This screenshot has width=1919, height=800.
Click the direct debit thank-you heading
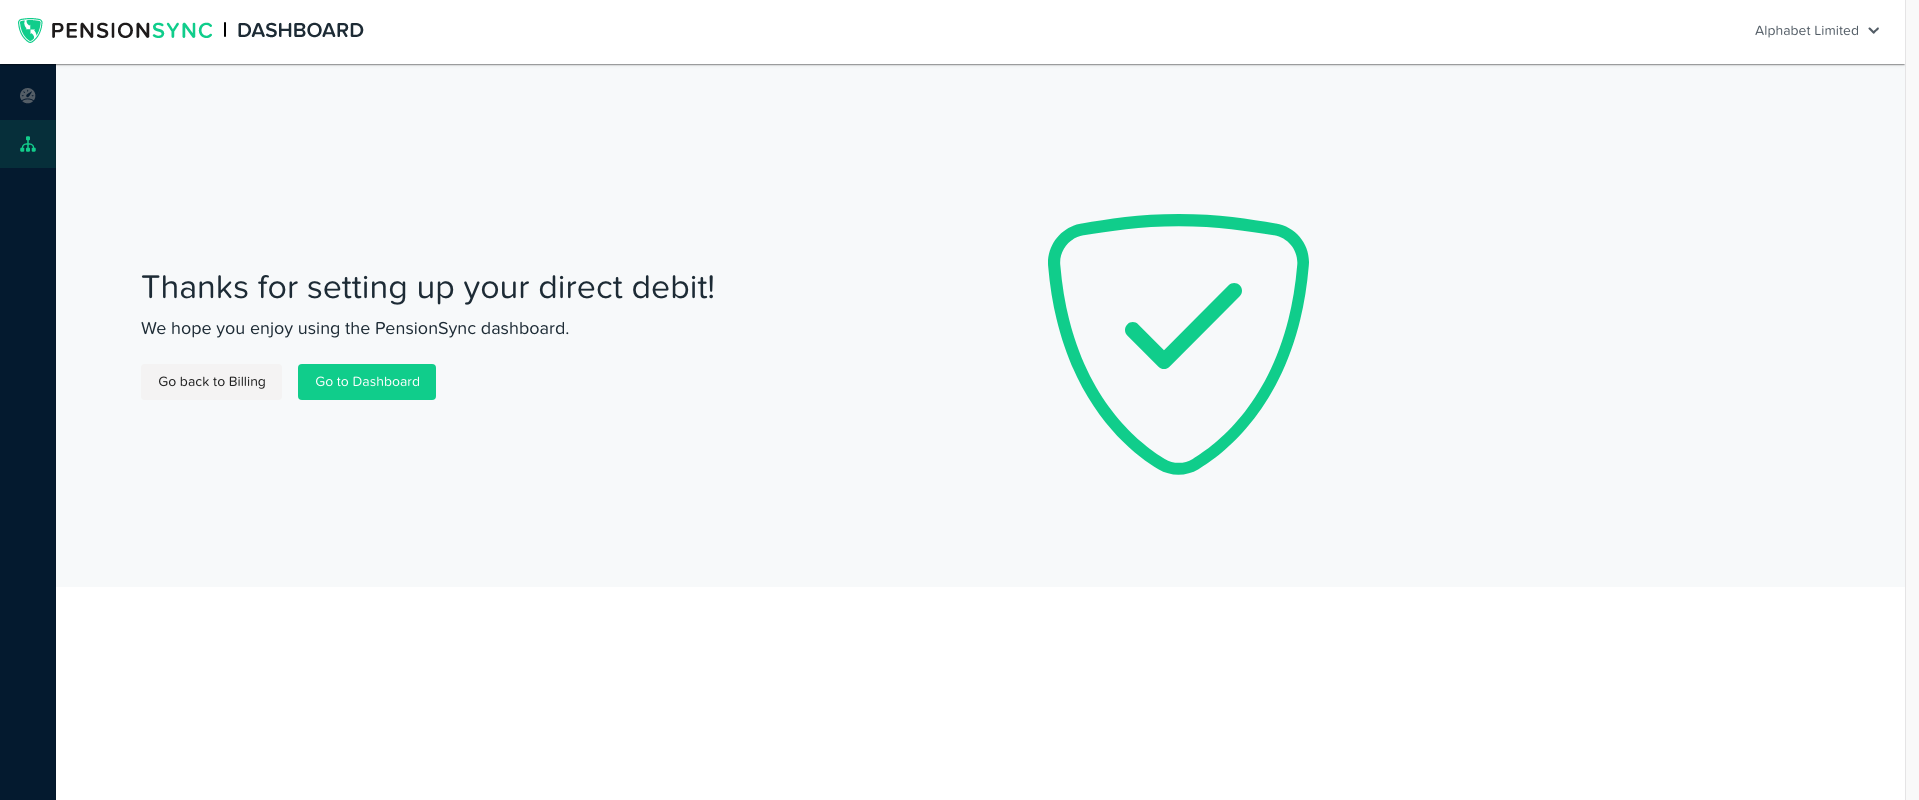pyautogui.click(x=427, y=287)
